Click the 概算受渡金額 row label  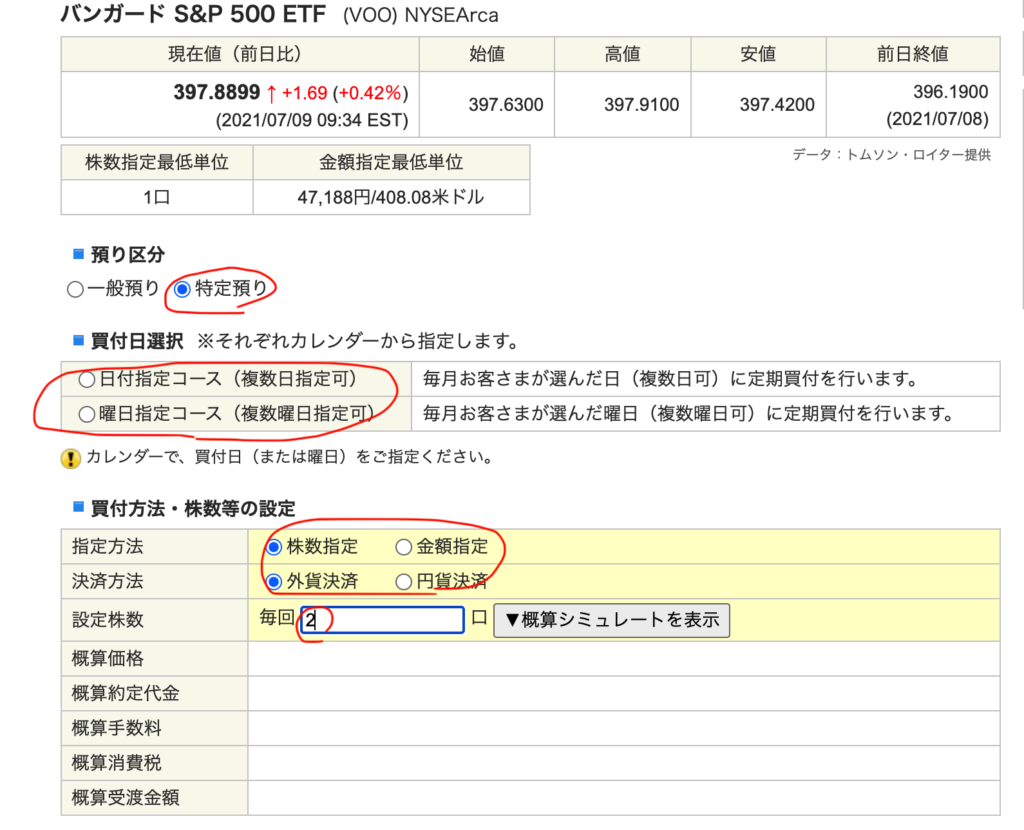tap(125, 797)
